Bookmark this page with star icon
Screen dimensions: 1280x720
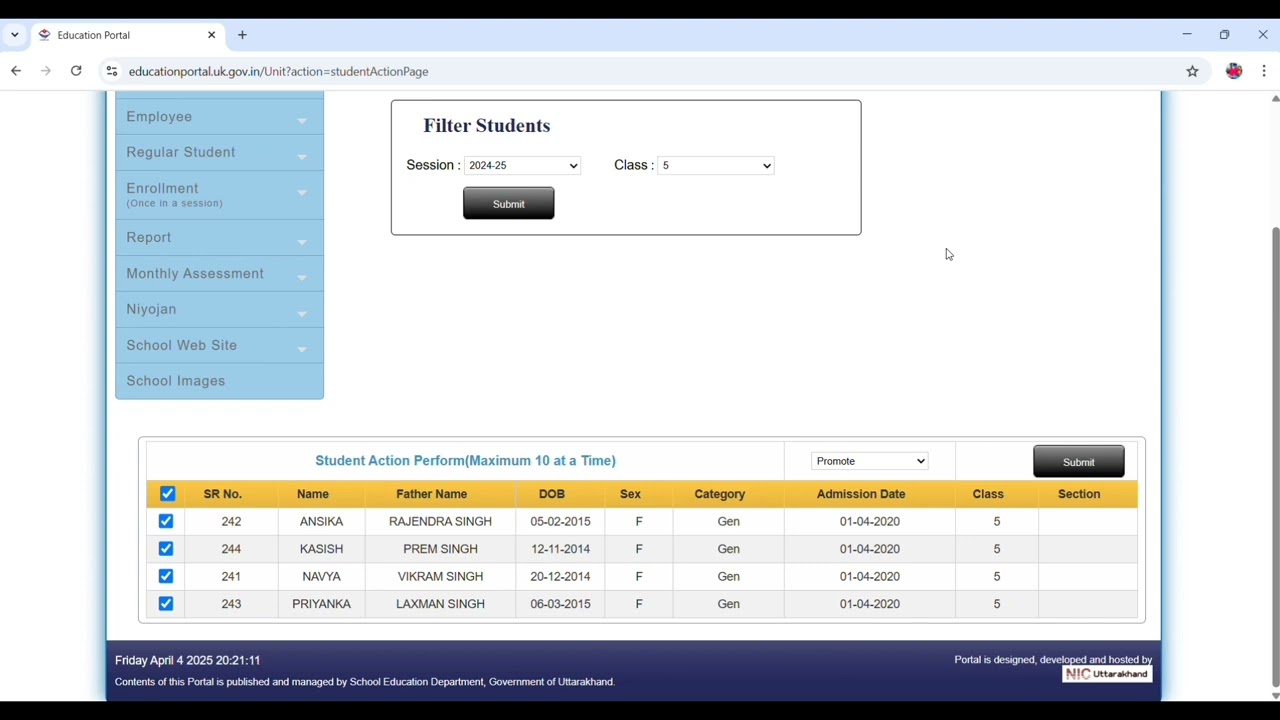click(x=1192, y=71)
